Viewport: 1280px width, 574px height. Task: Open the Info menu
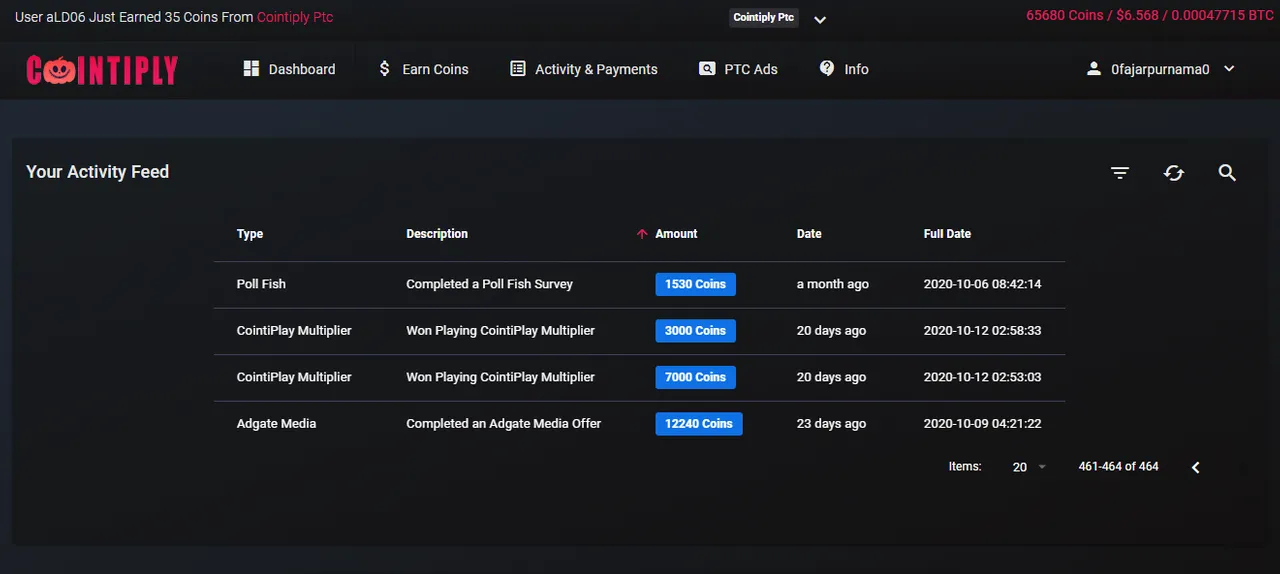pos(844,69)
